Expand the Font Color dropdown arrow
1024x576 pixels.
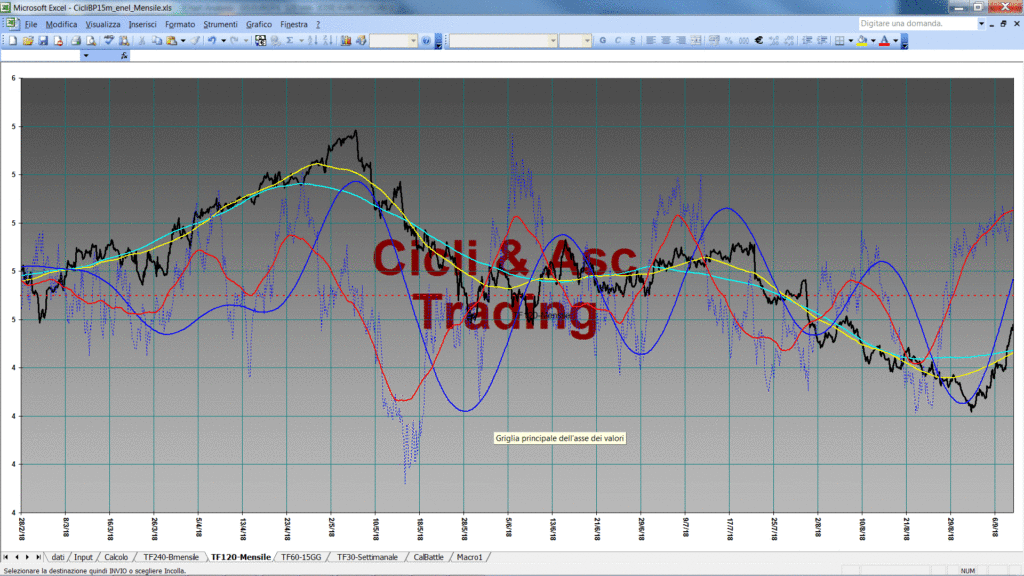895,40
